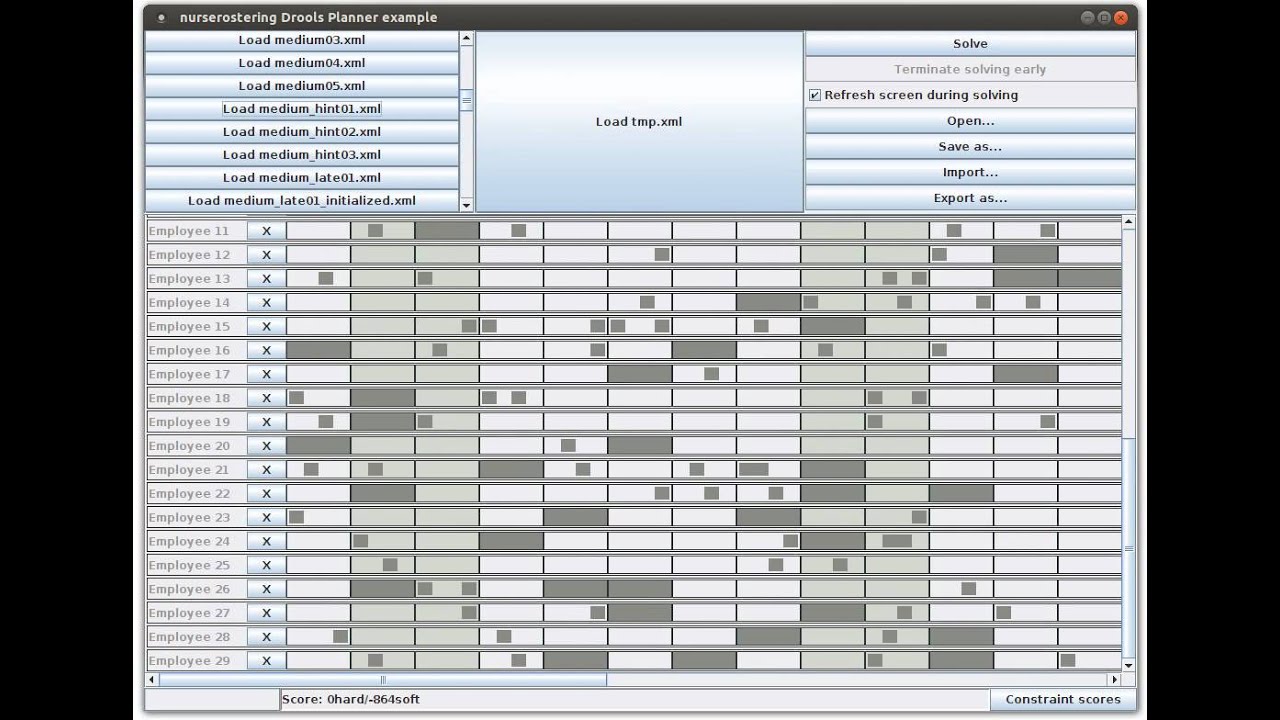Viewport: 1280px width, 720px height.
Task: Load medium05.xml
Action: point(302,86)
